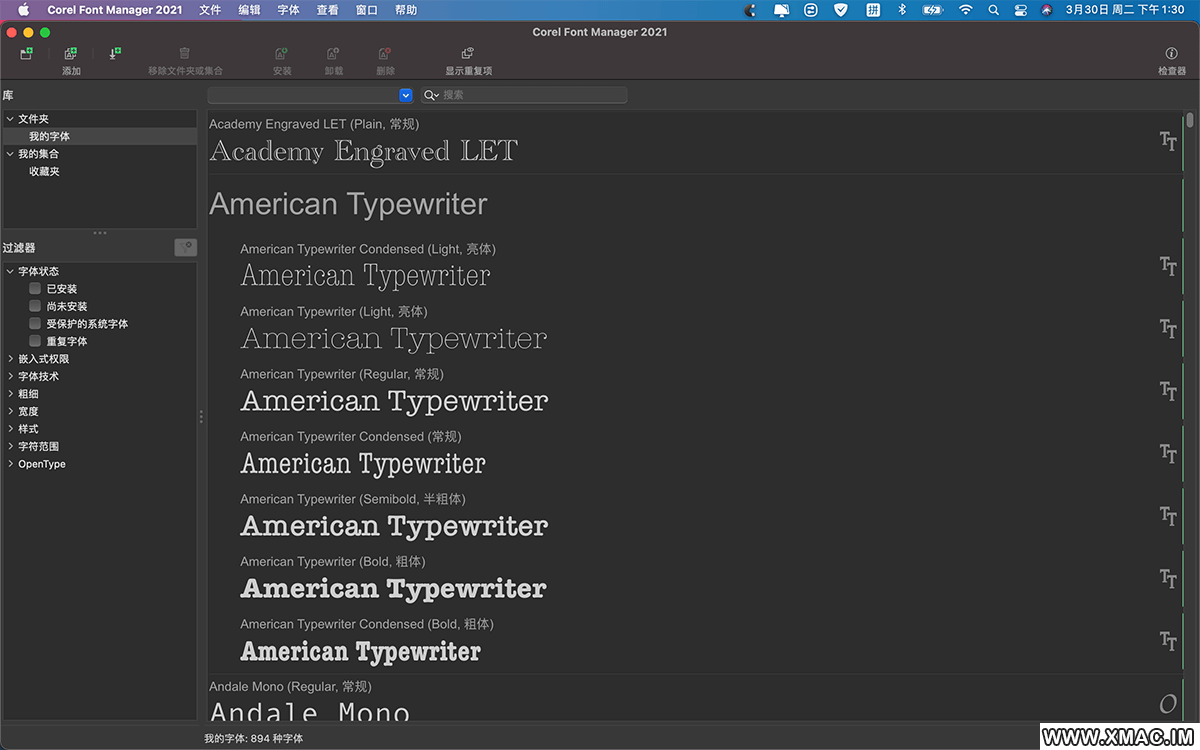Collapse the 字体状态 filter group
Screen dimensions: 1200x750
[x=10, y=271]
